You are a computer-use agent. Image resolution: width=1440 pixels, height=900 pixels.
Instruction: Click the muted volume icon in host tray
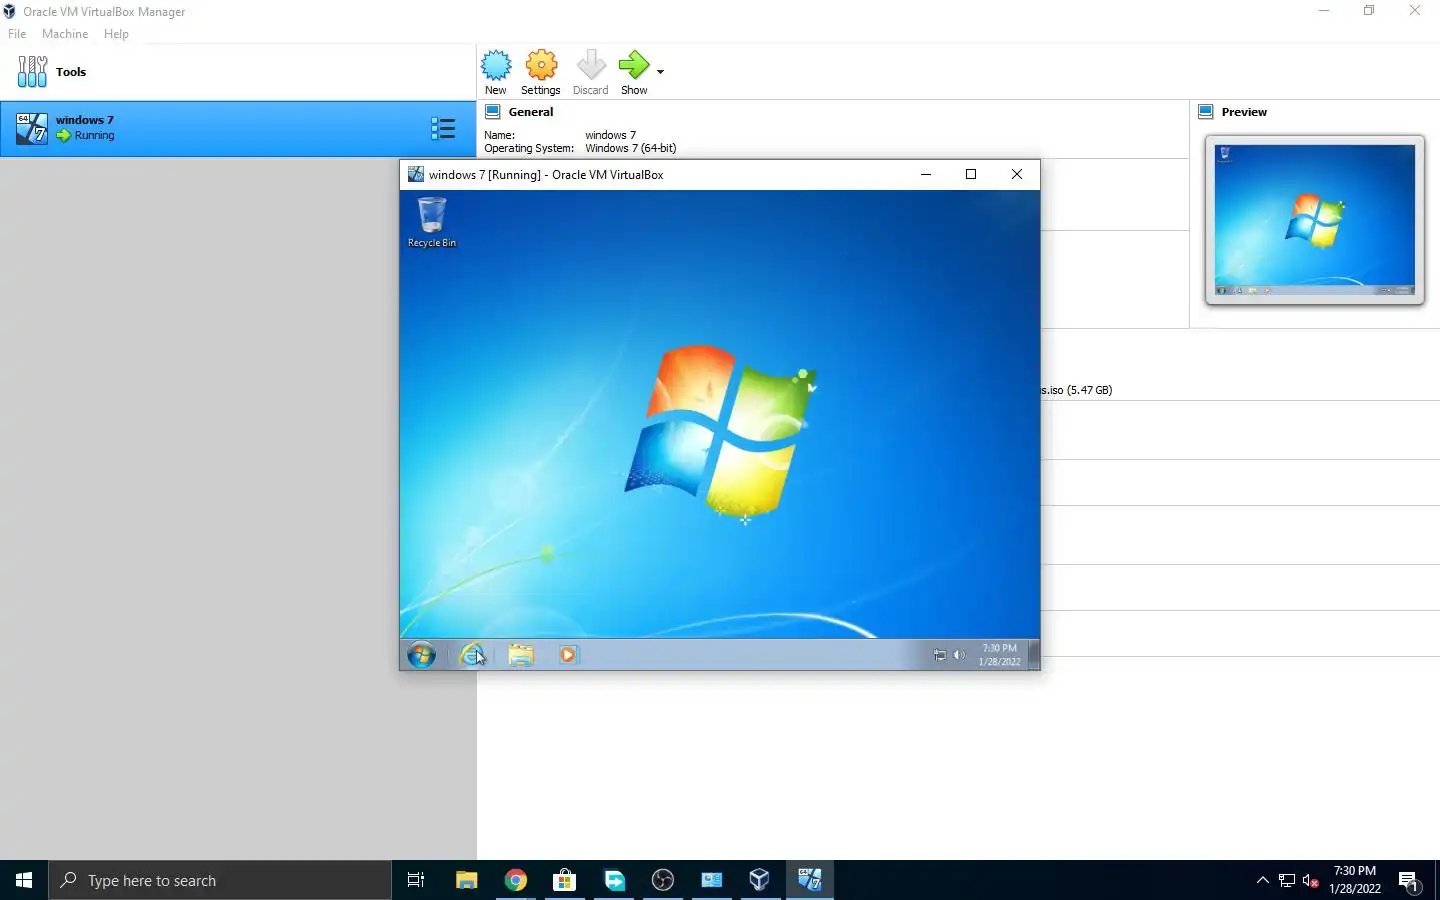(1311, 881)
